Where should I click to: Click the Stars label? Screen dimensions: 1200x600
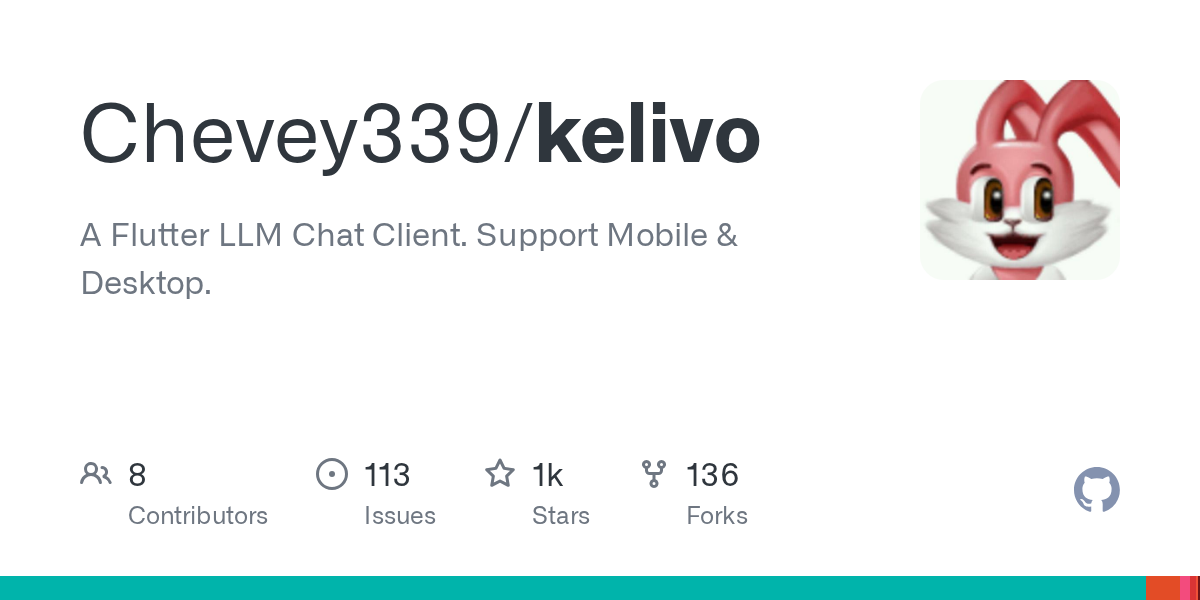tap(561, 516)
